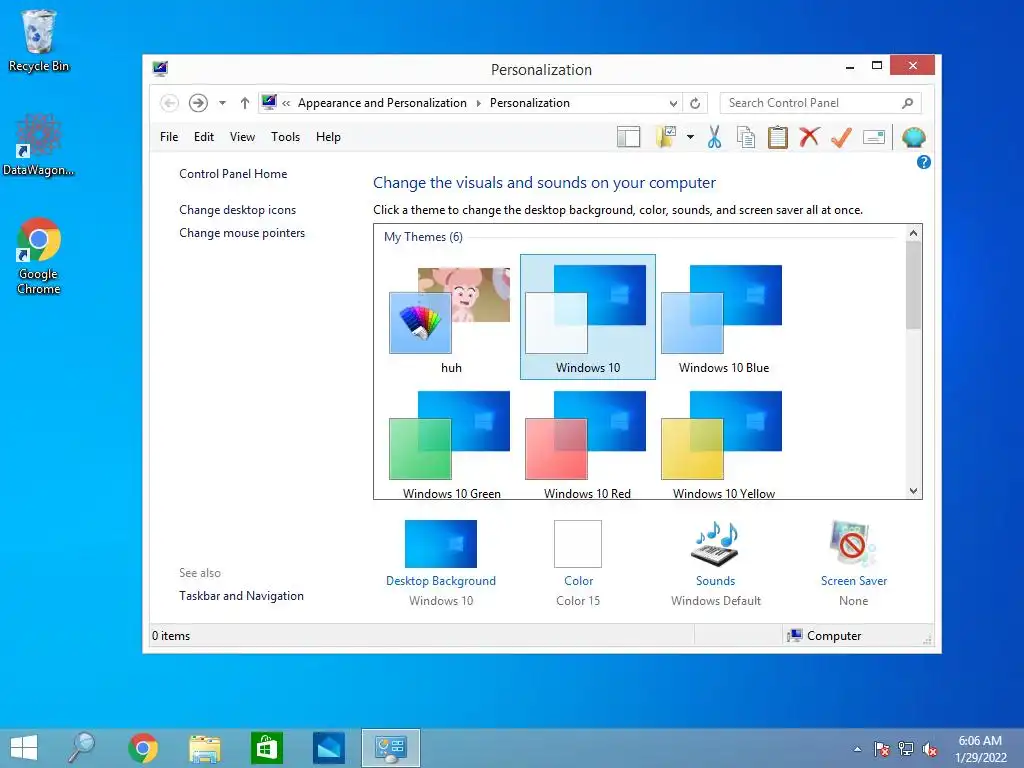Screen dimensions: 1024x768
Task: Open Desktop Background settings
Action: pos(441,563)
